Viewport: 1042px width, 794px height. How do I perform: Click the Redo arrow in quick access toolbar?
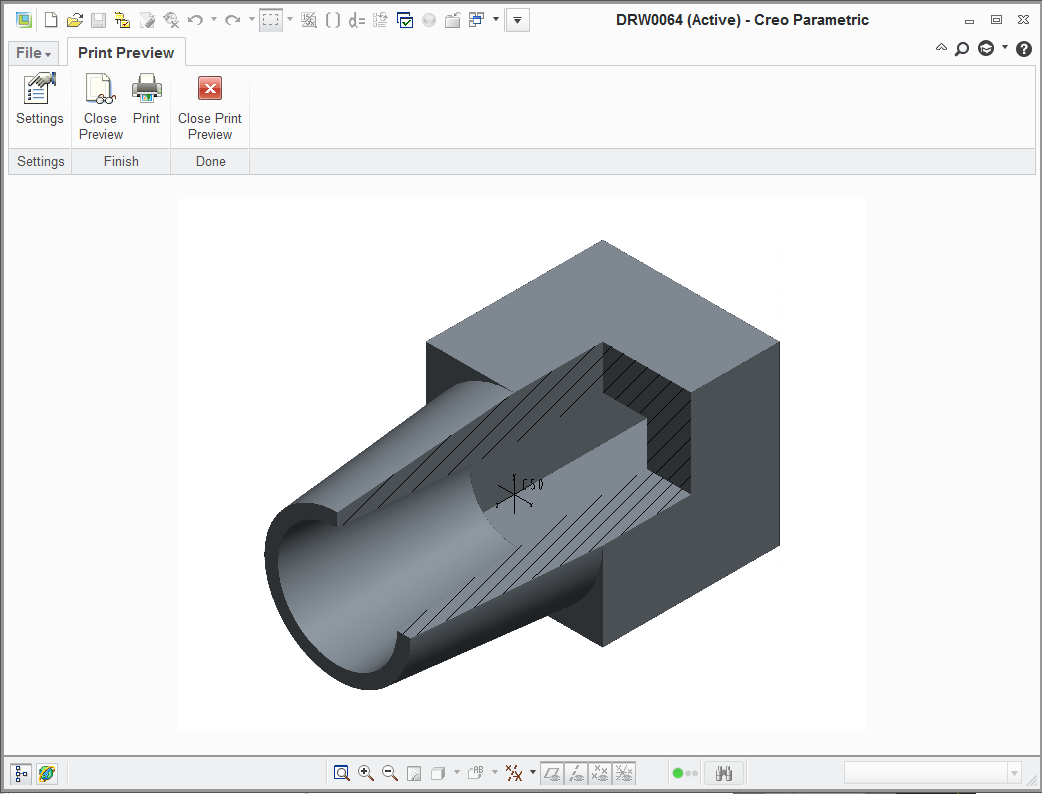[233, 20]
